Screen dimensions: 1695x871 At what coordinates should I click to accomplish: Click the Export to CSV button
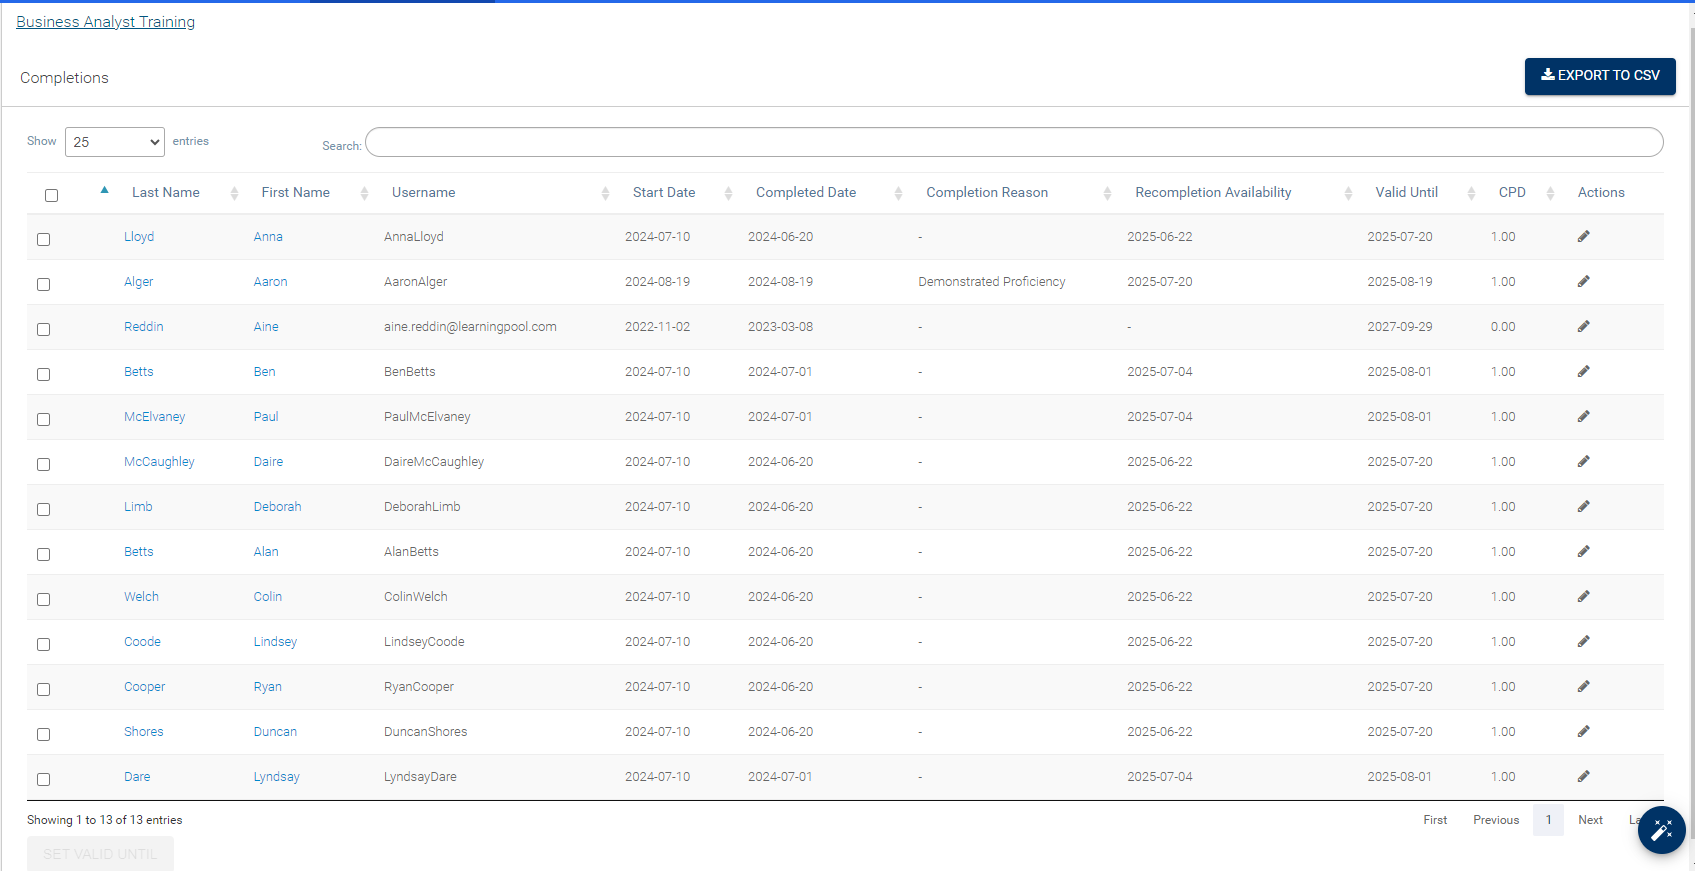coord(1599,76)
